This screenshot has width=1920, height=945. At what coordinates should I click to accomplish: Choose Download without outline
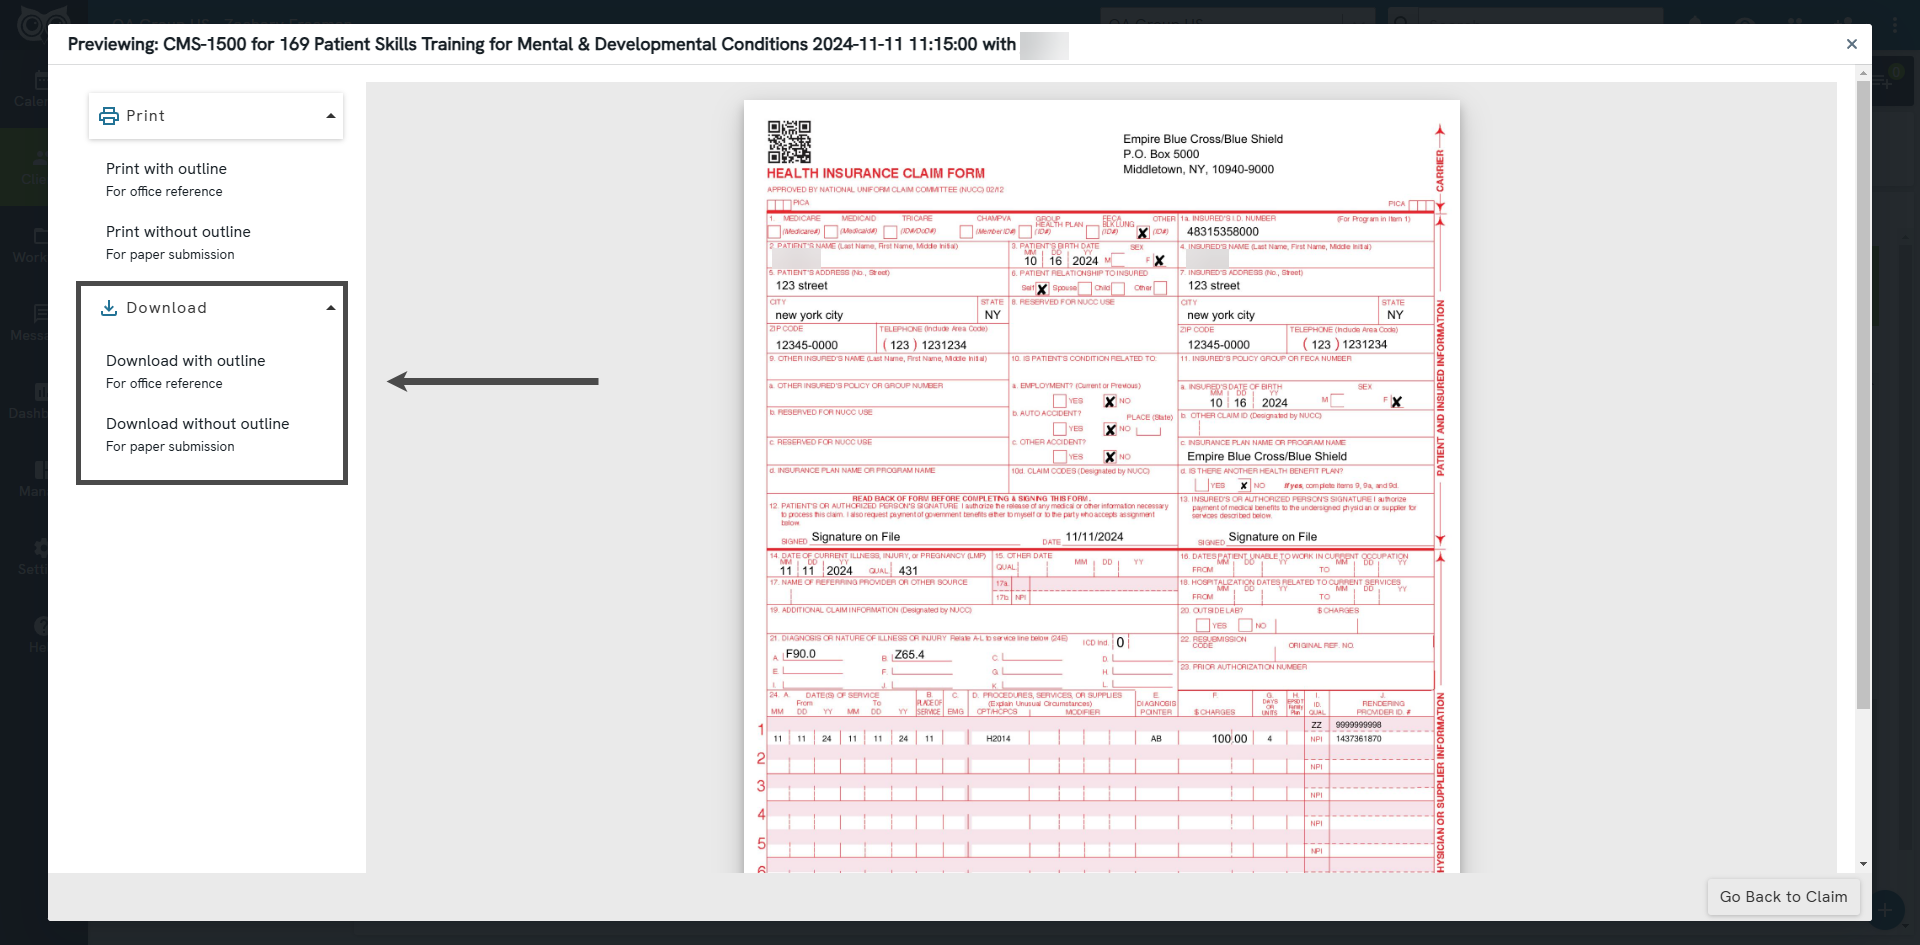click(x=197, y=424)
